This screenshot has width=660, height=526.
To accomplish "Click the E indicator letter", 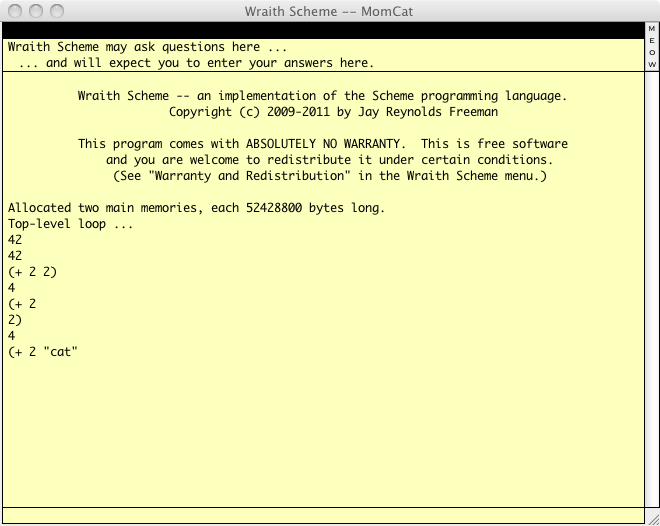I will pos(652,41).
